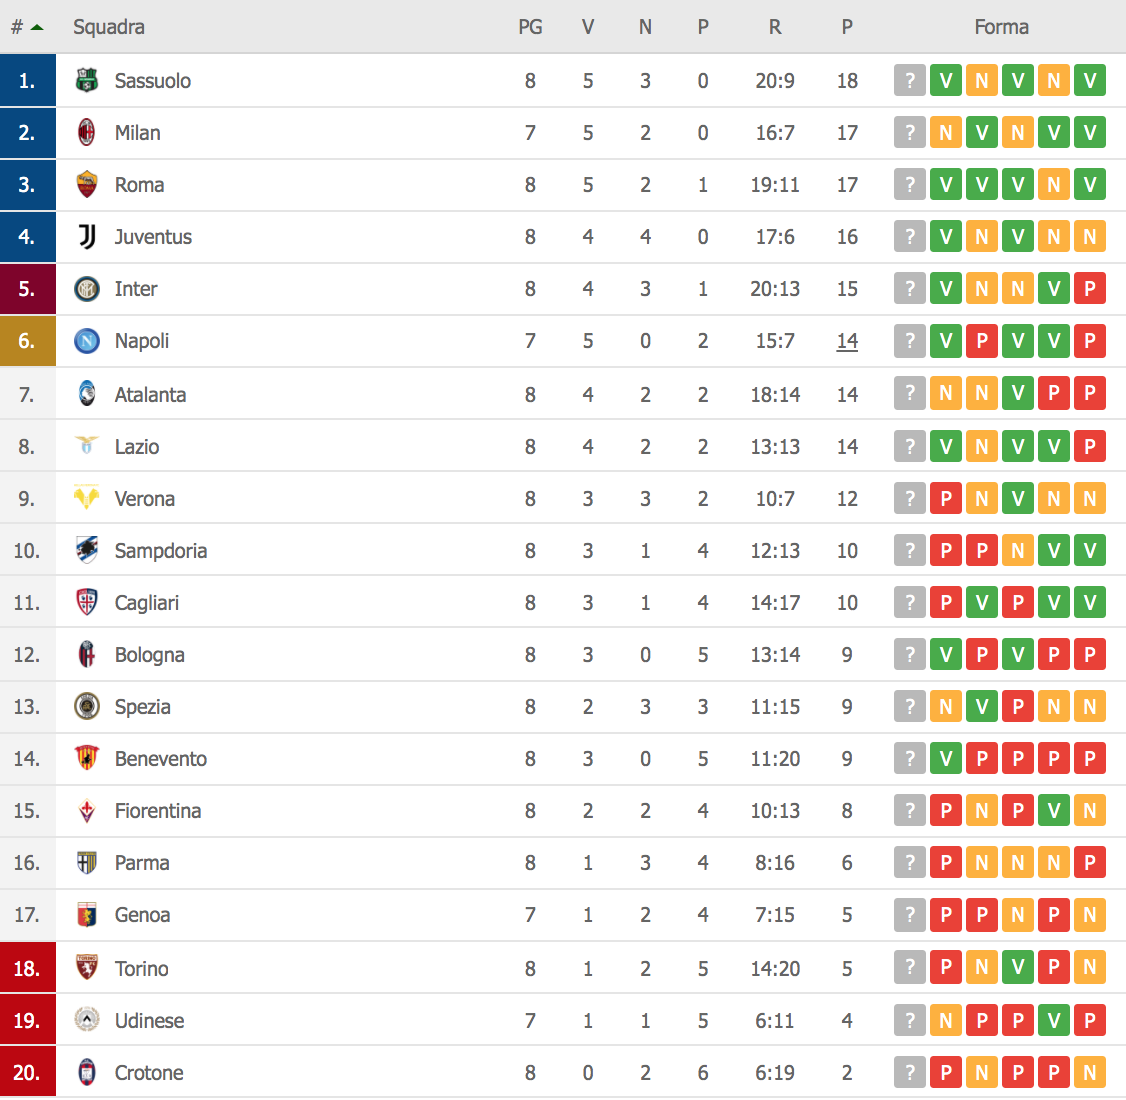Screen dimensions: 1126x1100
Task: Select the Napoli club logo
Action: click(88, 341)
